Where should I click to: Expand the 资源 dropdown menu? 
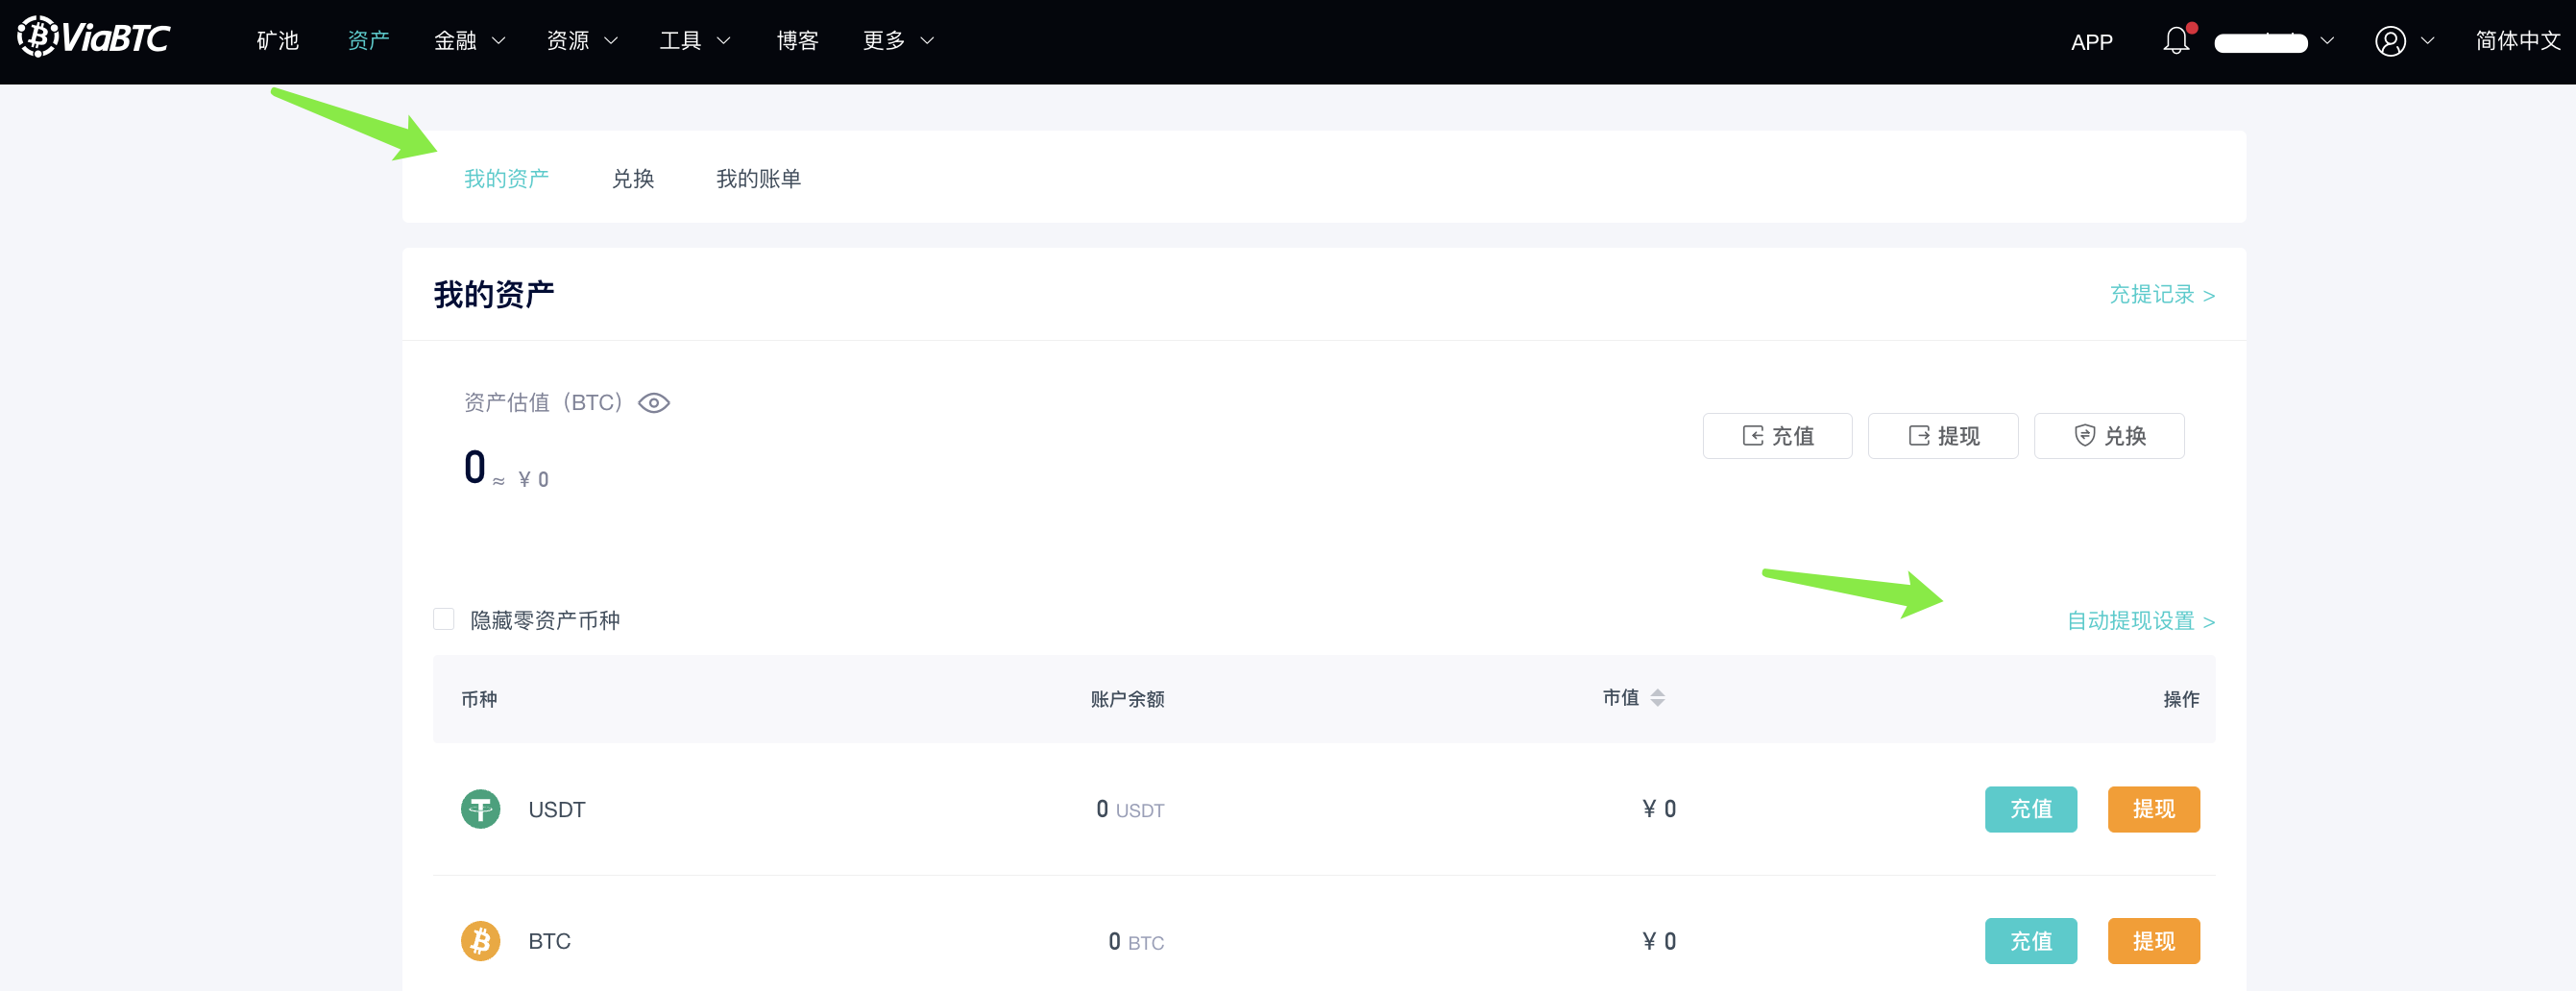pyautogui.click(x=582, y=41)
